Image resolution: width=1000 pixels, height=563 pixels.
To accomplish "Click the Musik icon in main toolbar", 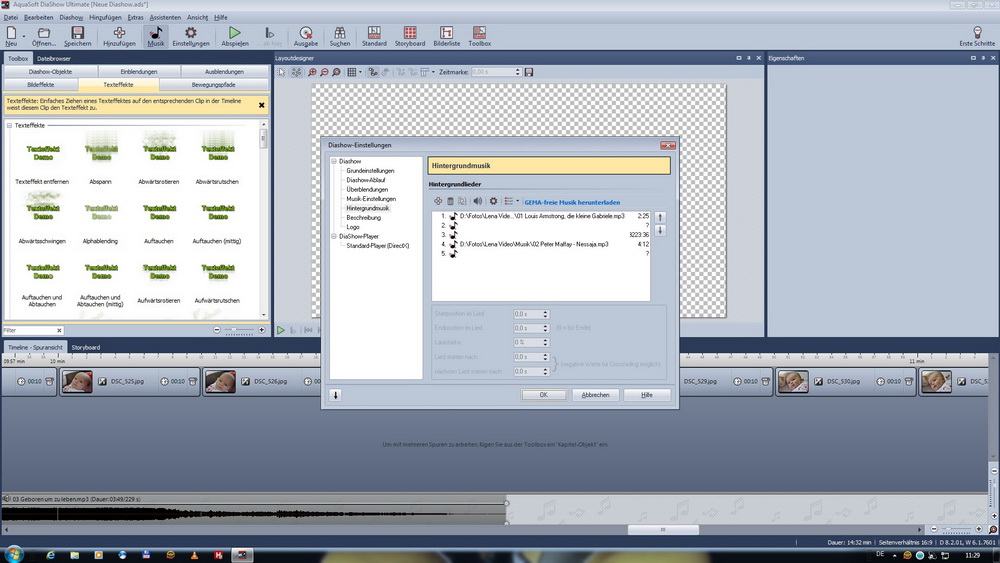I will coord(156,37).
